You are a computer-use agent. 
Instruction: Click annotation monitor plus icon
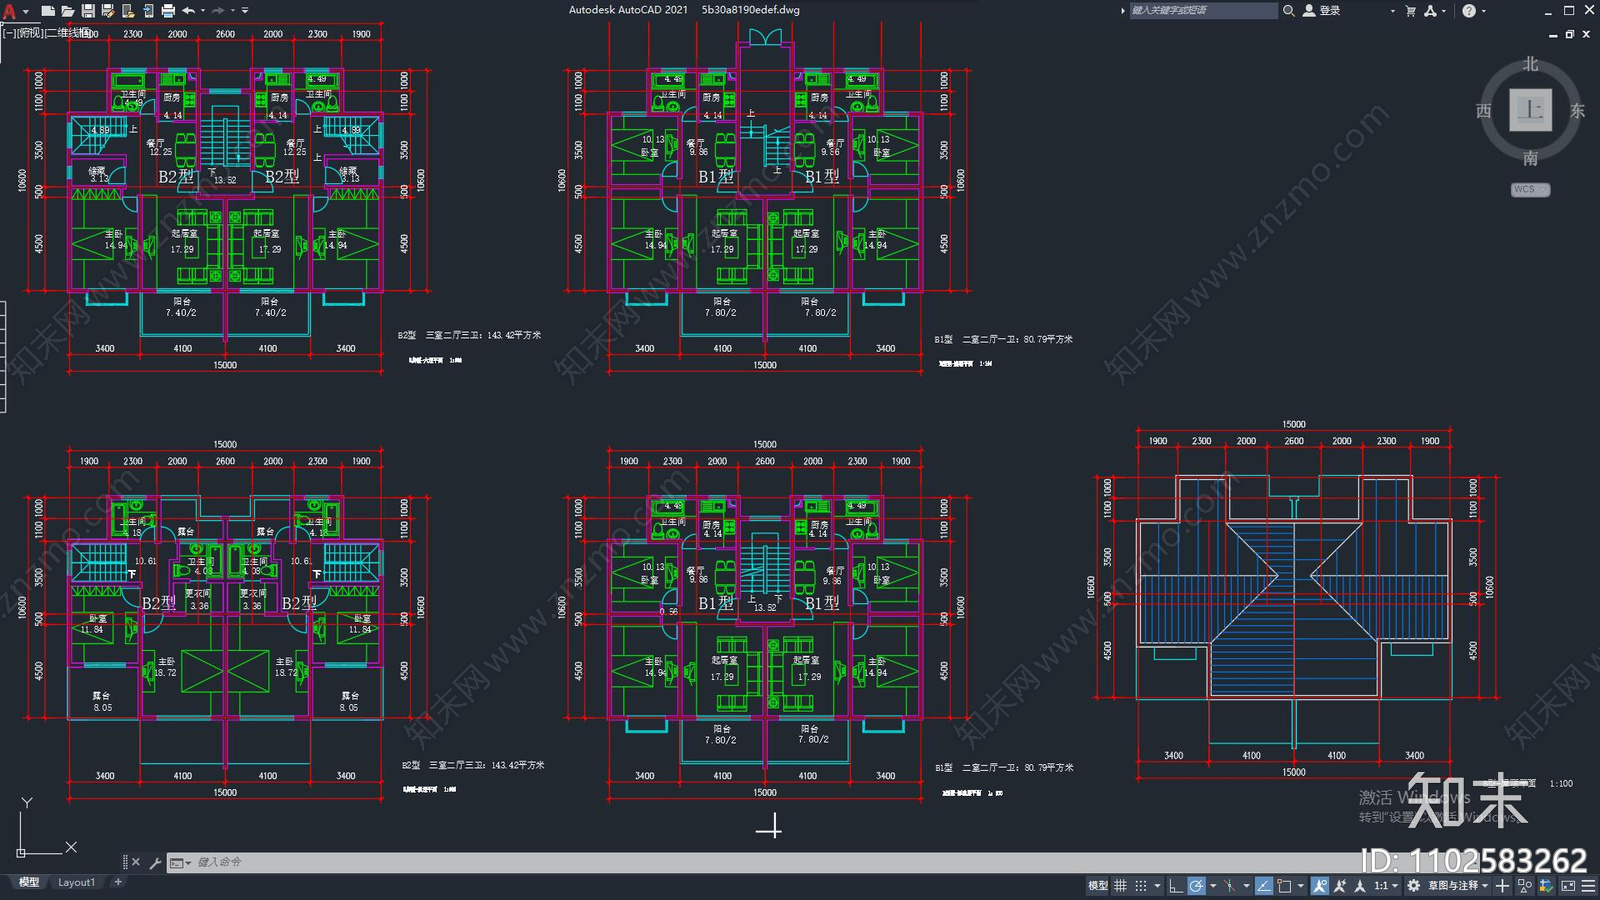(1502, 886)
